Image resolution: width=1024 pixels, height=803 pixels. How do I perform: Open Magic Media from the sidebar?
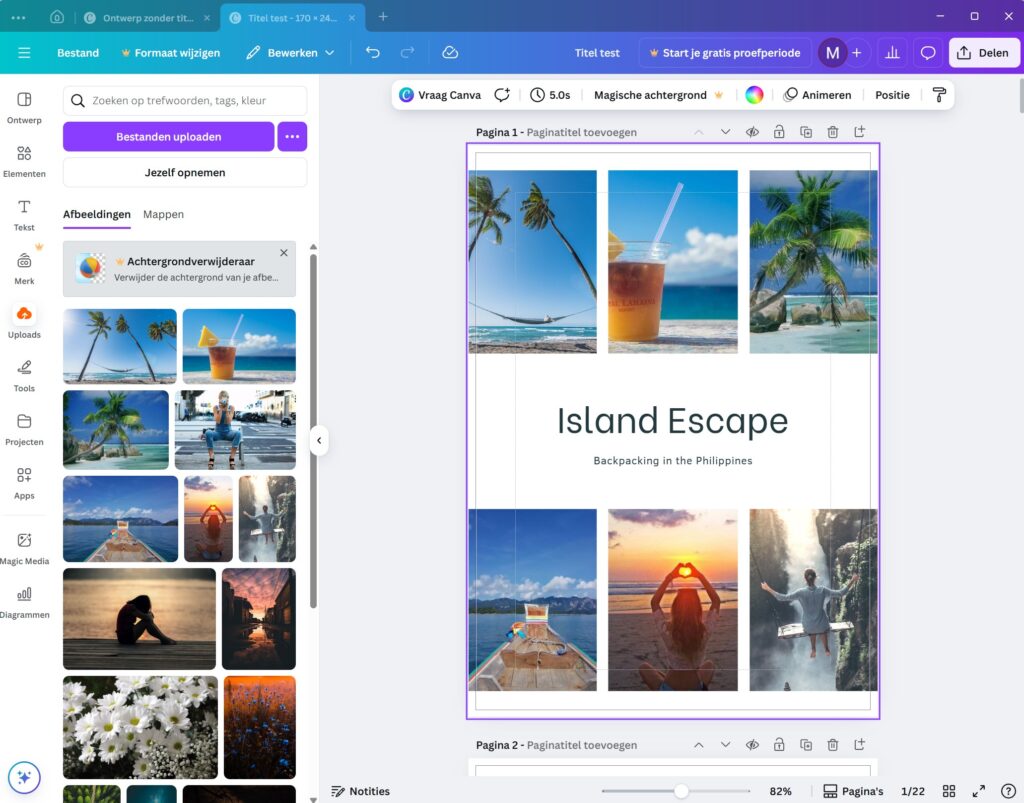click(x=24, y=548)
